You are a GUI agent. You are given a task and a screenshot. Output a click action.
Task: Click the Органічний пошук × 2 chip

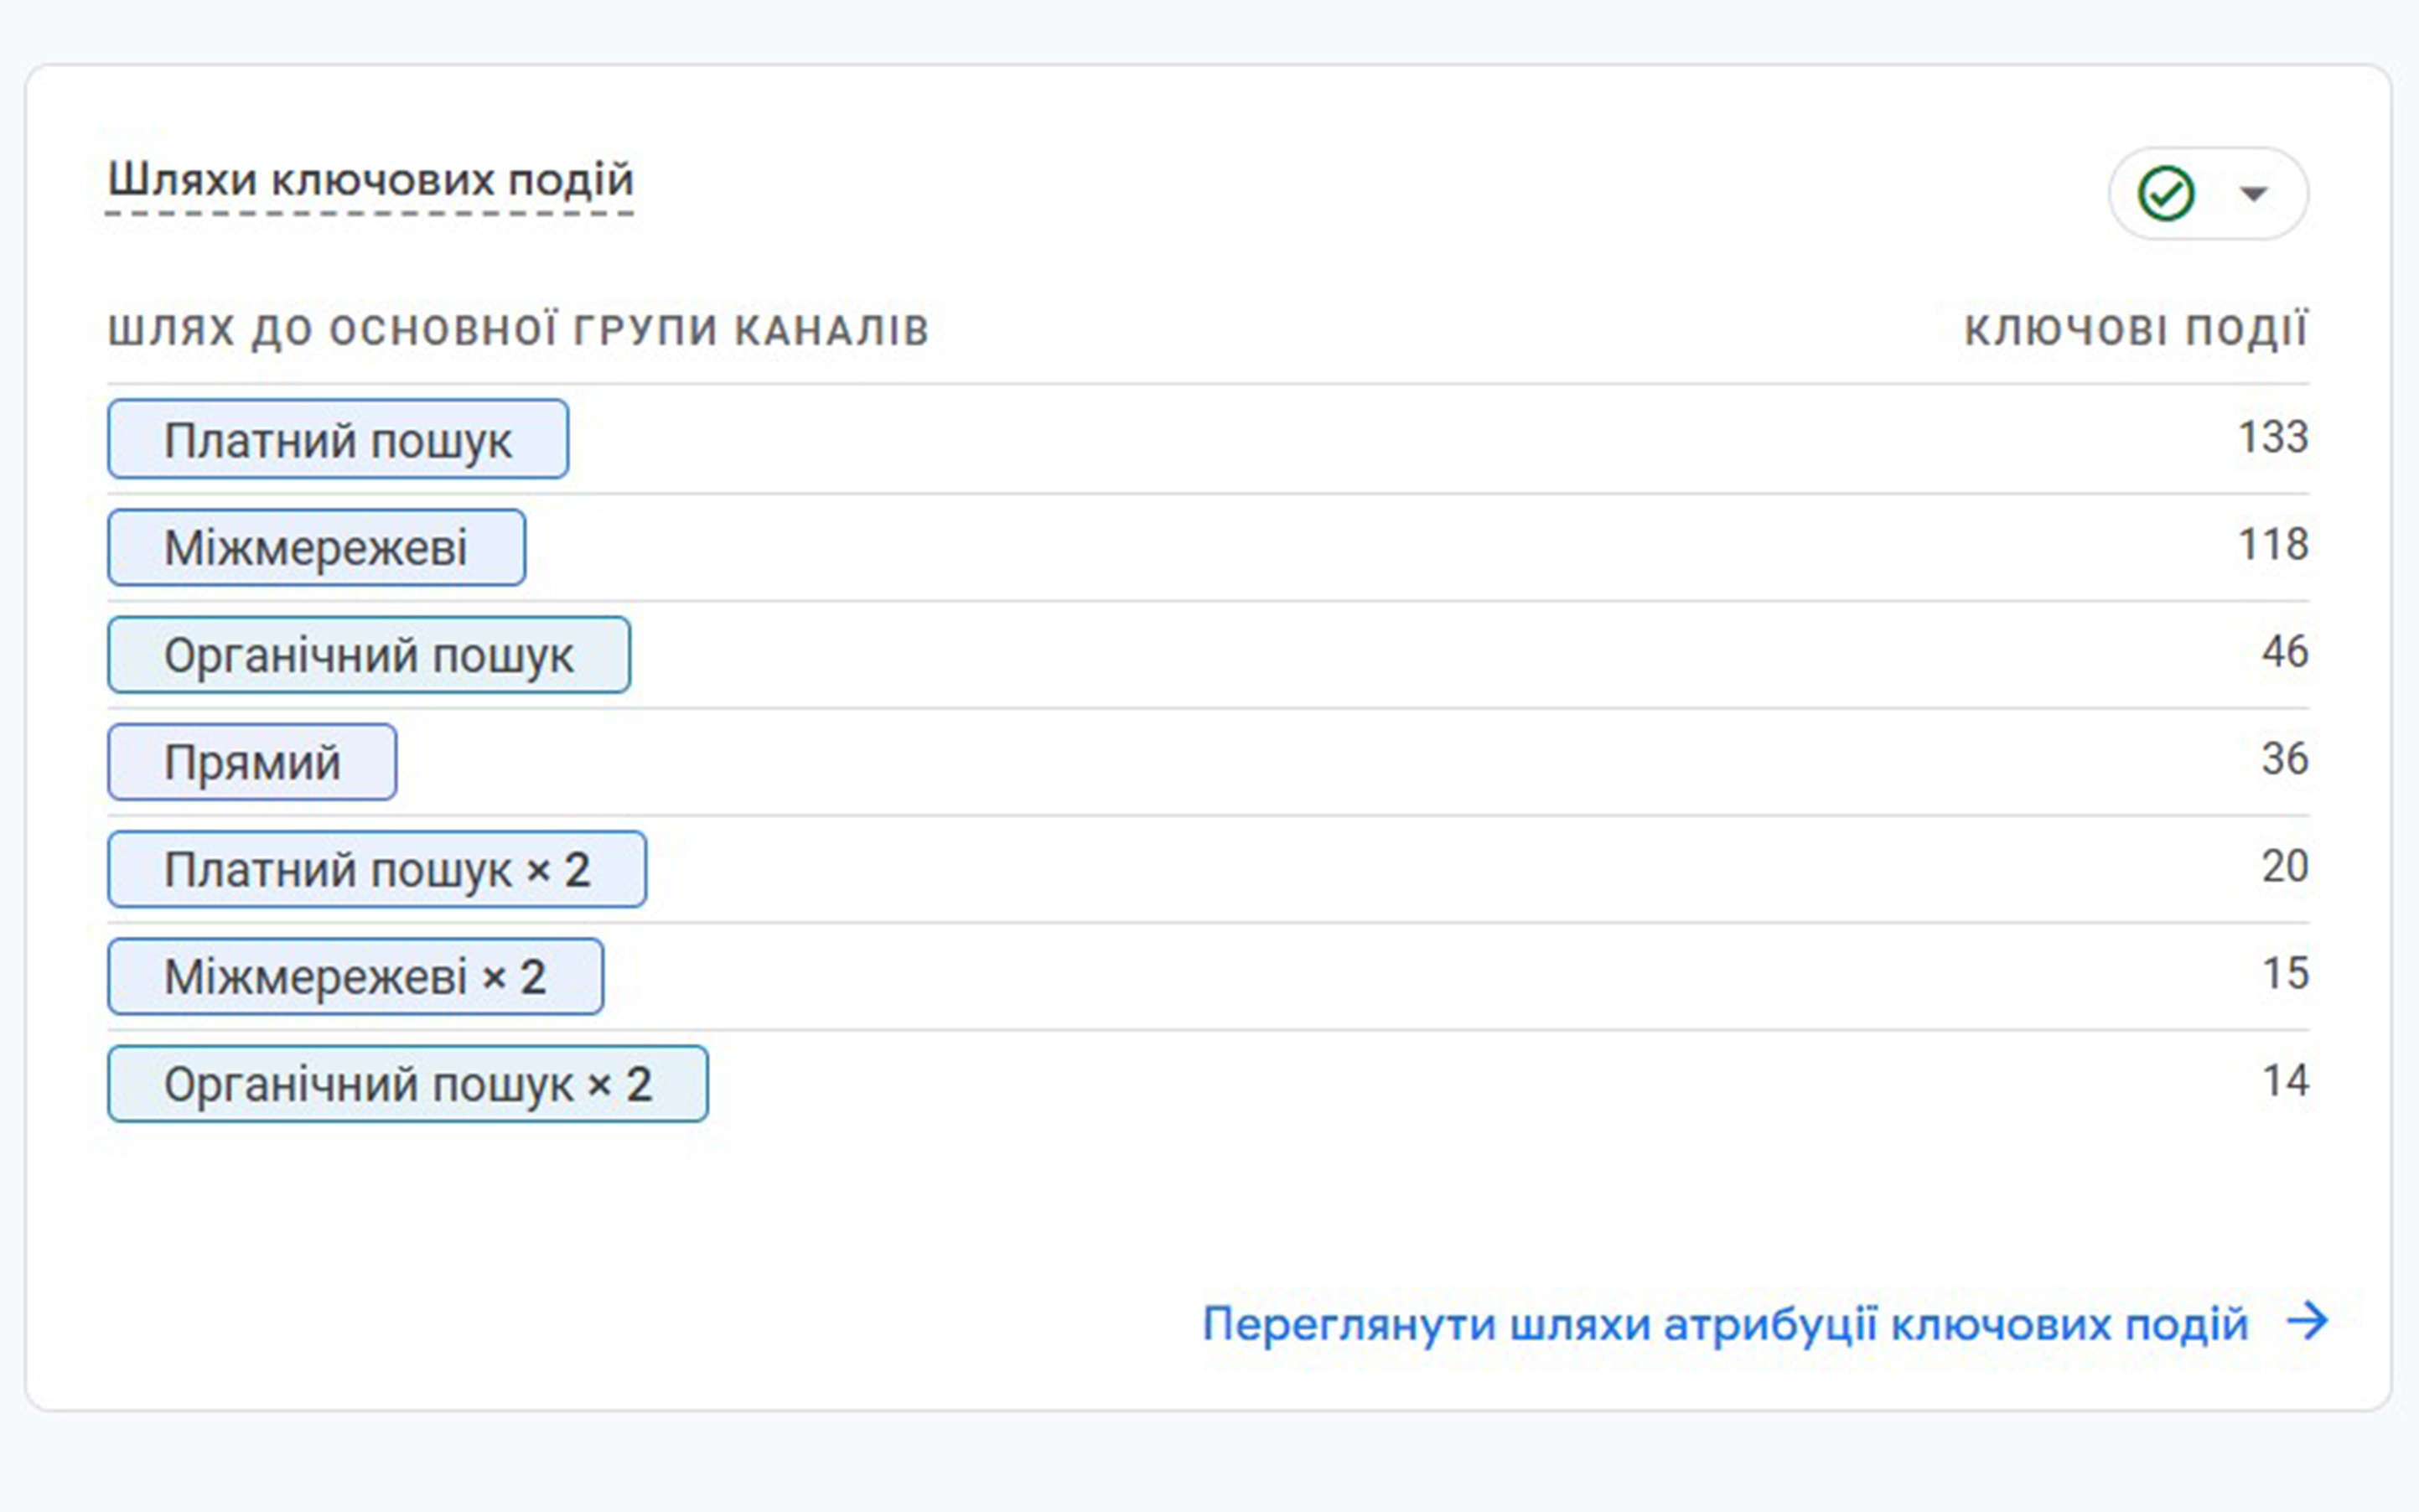point(408,1084)
